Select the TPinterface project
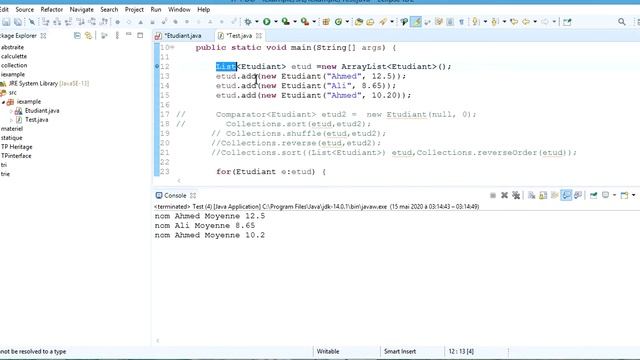 16,156
